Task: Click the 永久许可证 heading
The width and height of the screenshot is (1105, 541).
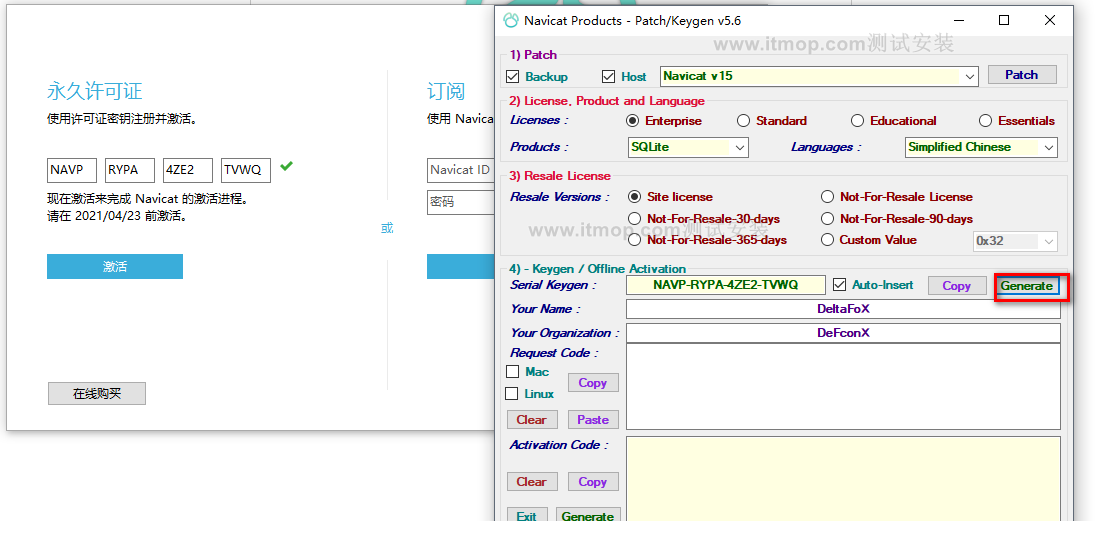Action: [94, 91]
